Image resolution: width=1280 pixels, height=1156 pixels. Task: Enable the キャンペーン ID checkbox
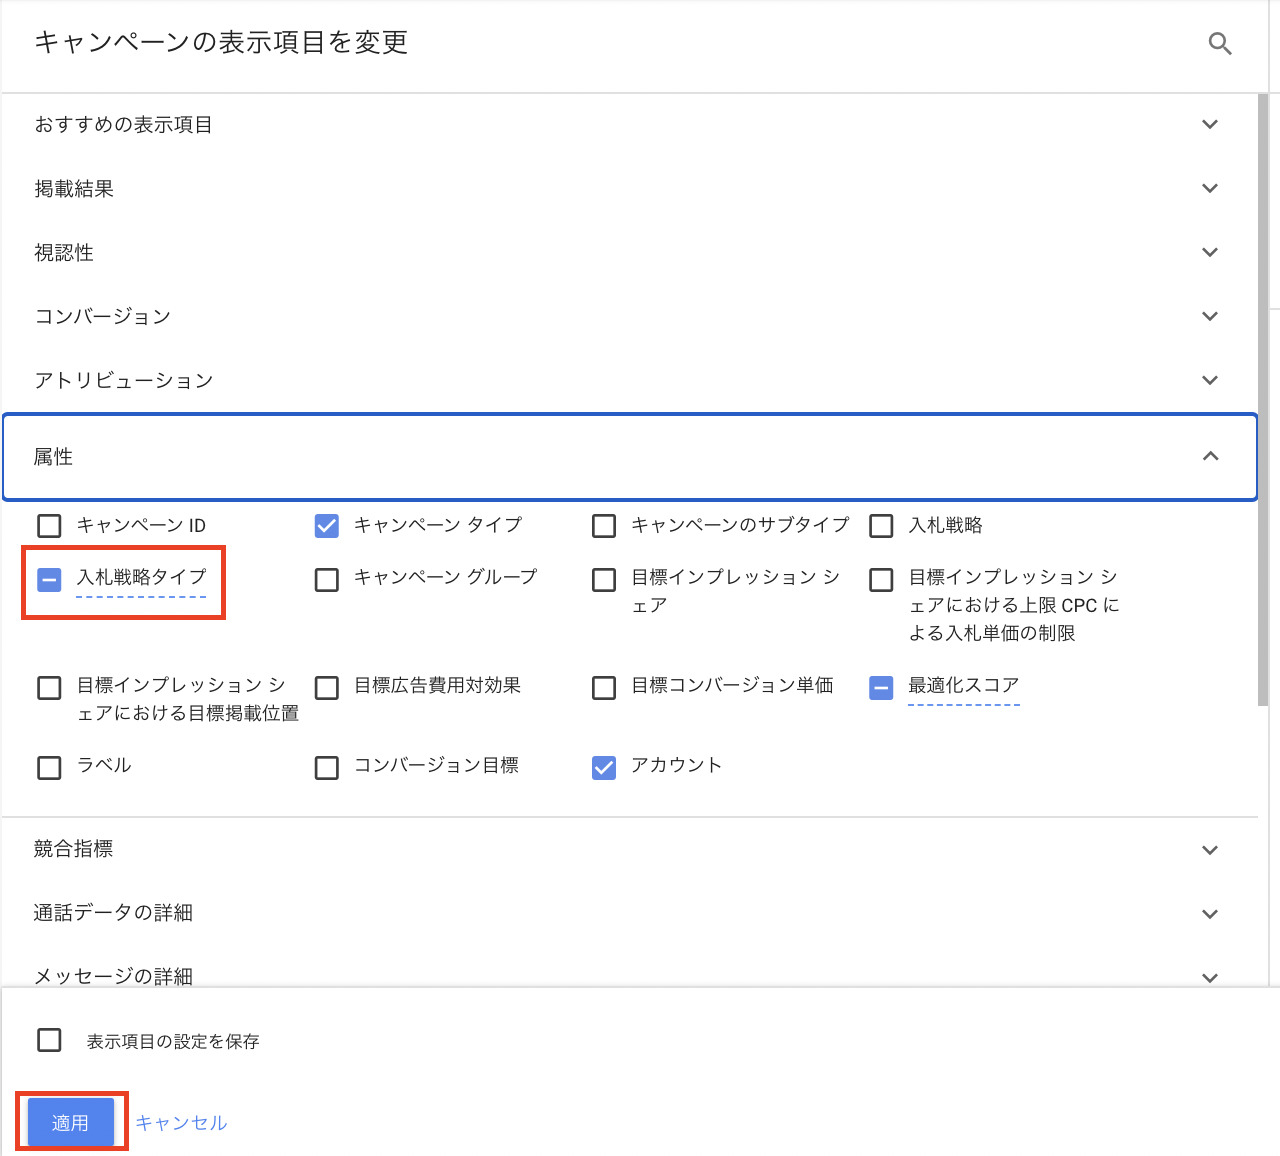click(x=49, y=526)
